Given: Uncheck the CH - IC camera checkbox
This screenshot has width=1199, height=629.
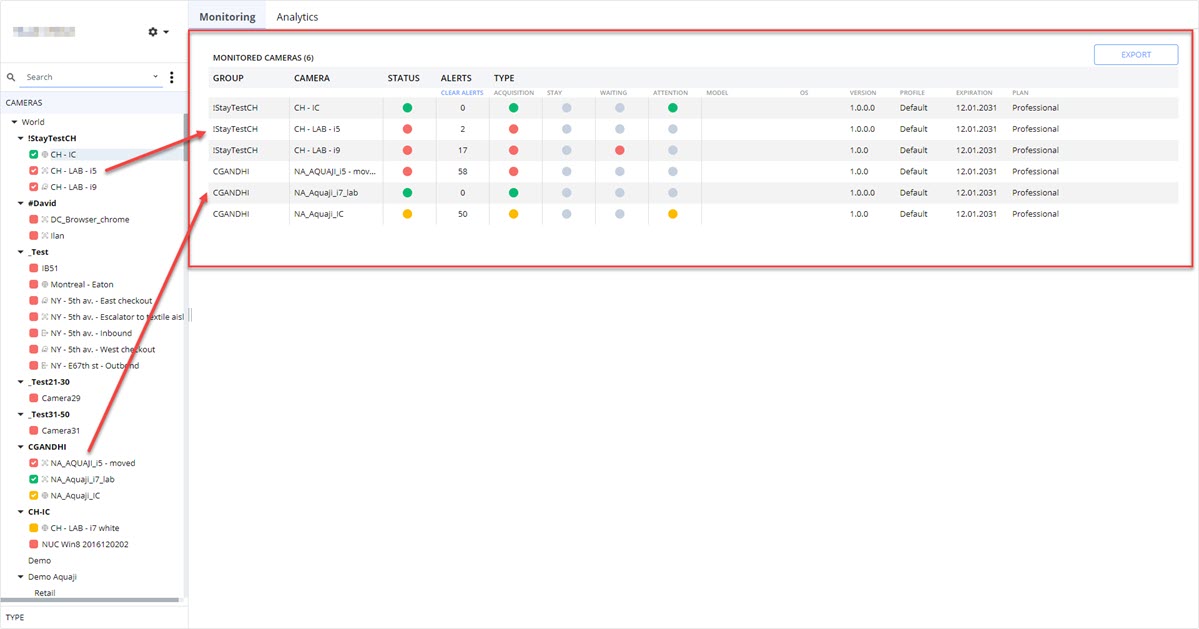Looking at the screenshot, I should tap(34, 154).
